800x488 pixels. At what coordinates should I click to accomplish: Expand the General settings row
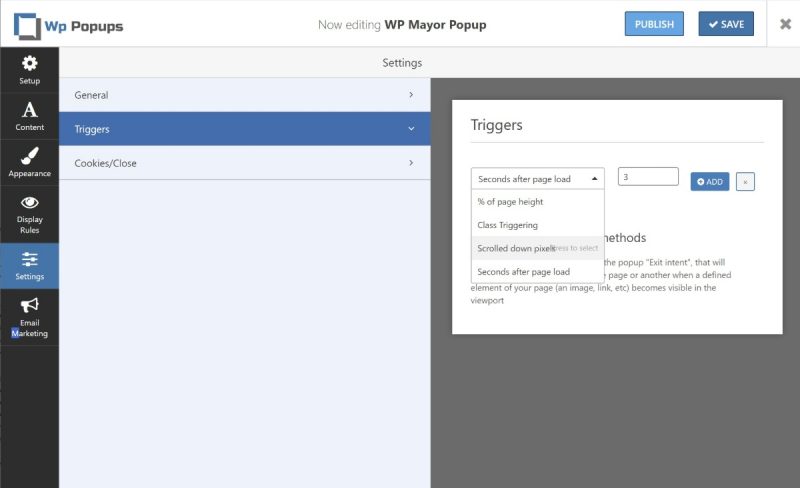pyautogui.click(x=245, y=95)
